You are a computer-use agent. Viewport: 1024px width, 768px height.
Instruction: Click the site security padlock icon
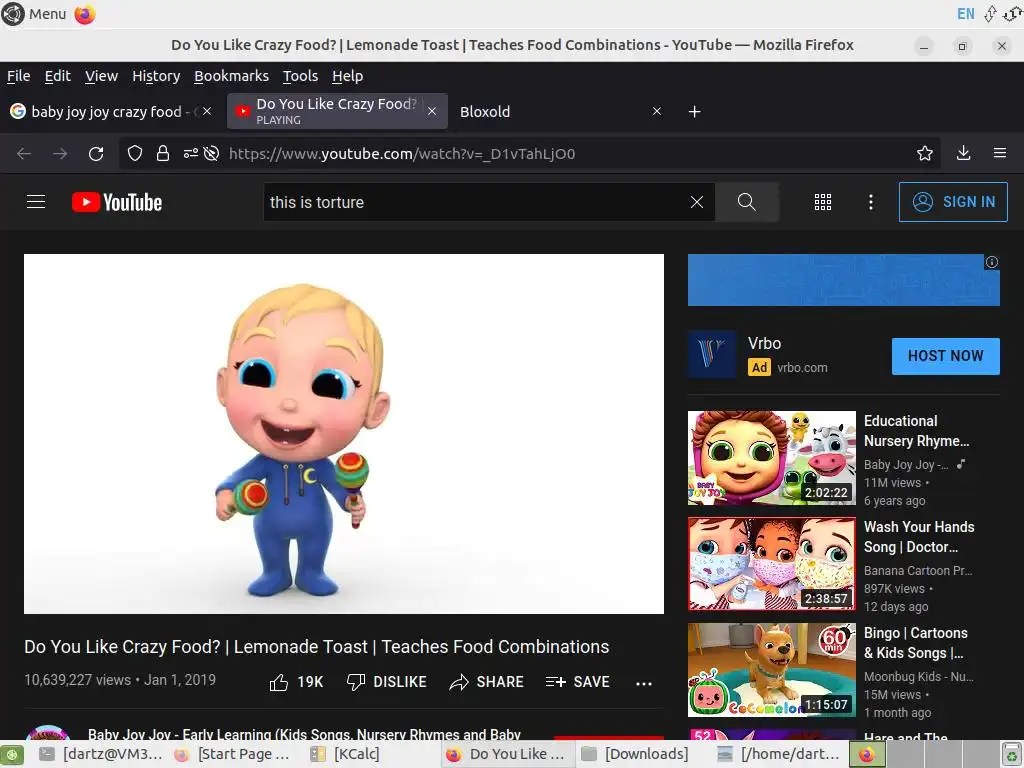point(163,154)
